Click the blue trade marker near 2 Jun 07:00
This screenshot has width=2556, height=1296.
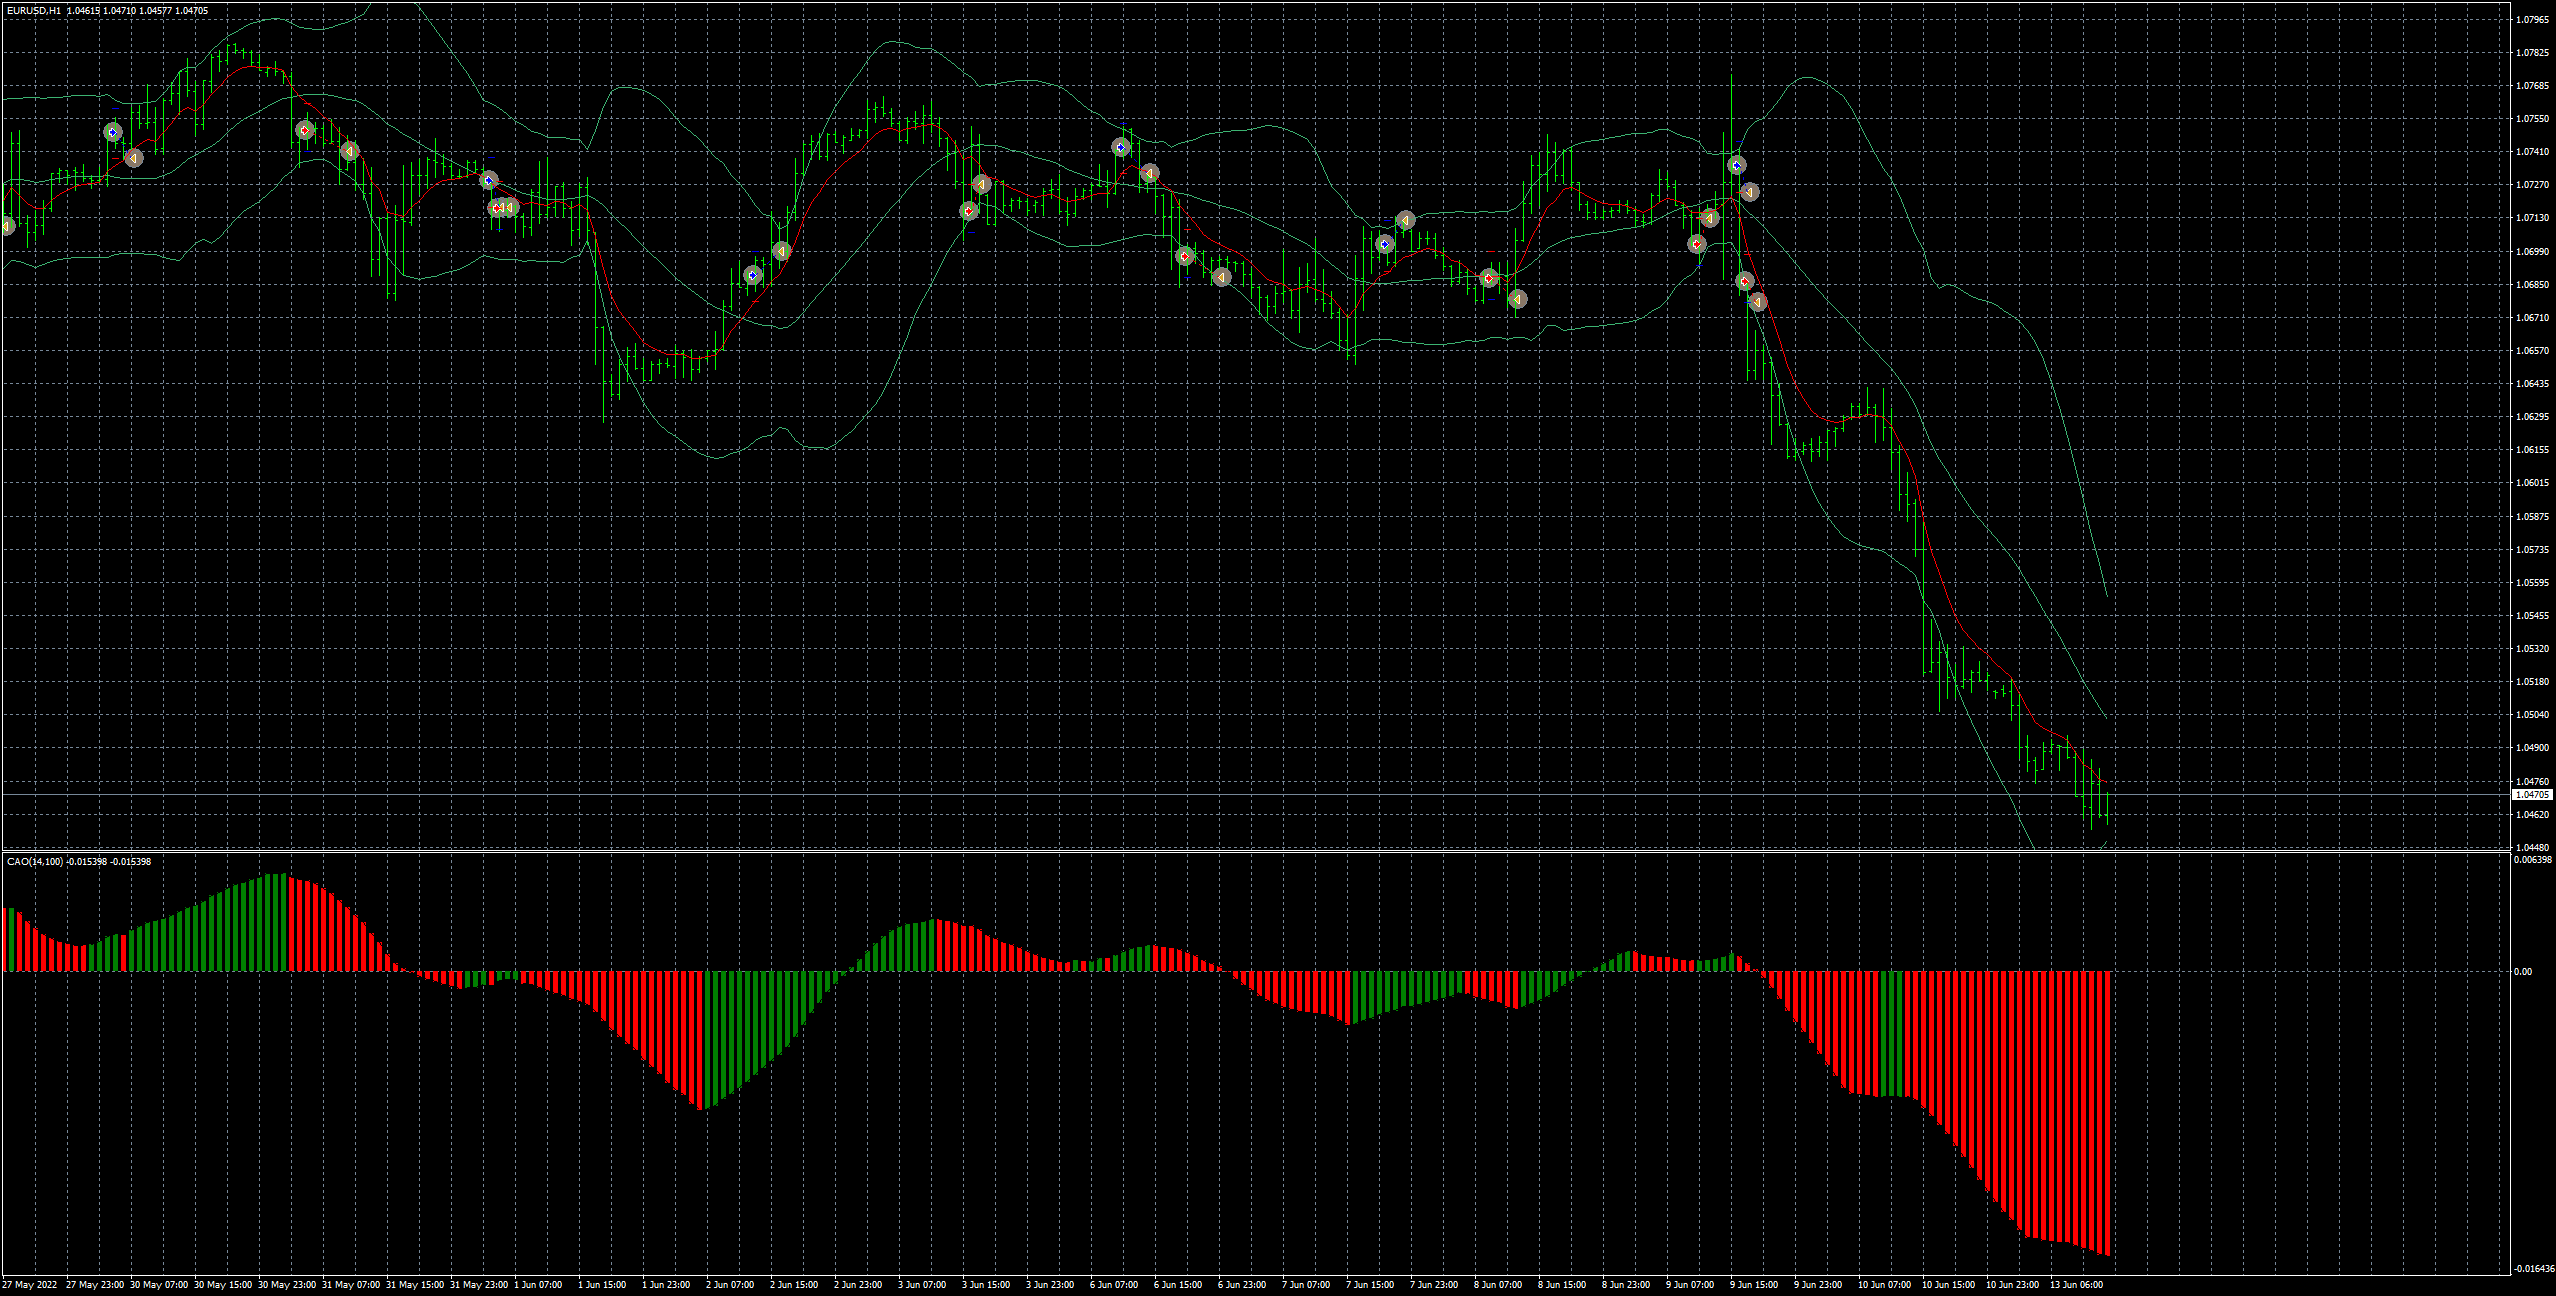coord(753,275)
